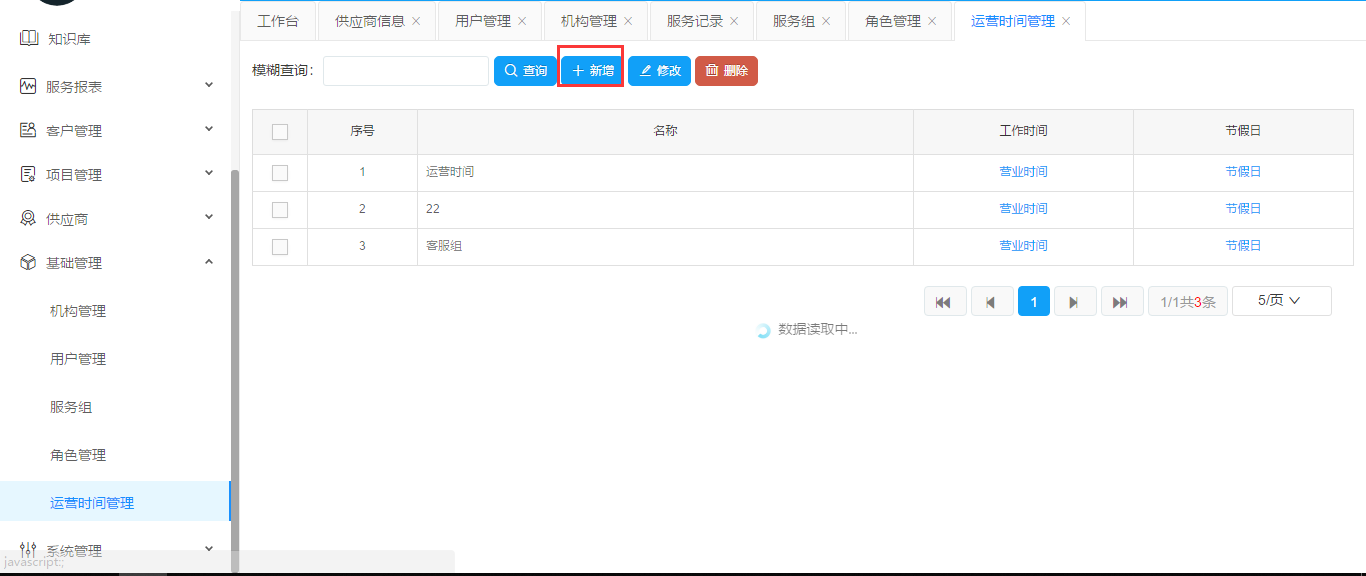Check the box for row 运营时间

(x=280, y=173)
